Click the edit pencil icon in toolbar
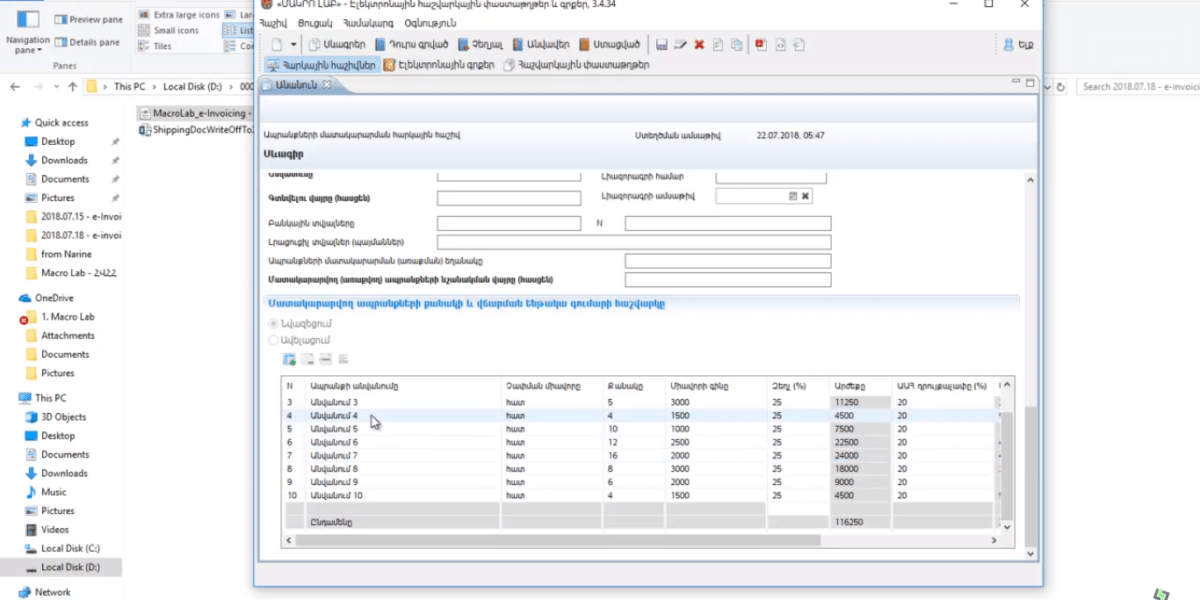Image resolution: width=1200 pixels, height=600 pixels. [x=680, y=44]
